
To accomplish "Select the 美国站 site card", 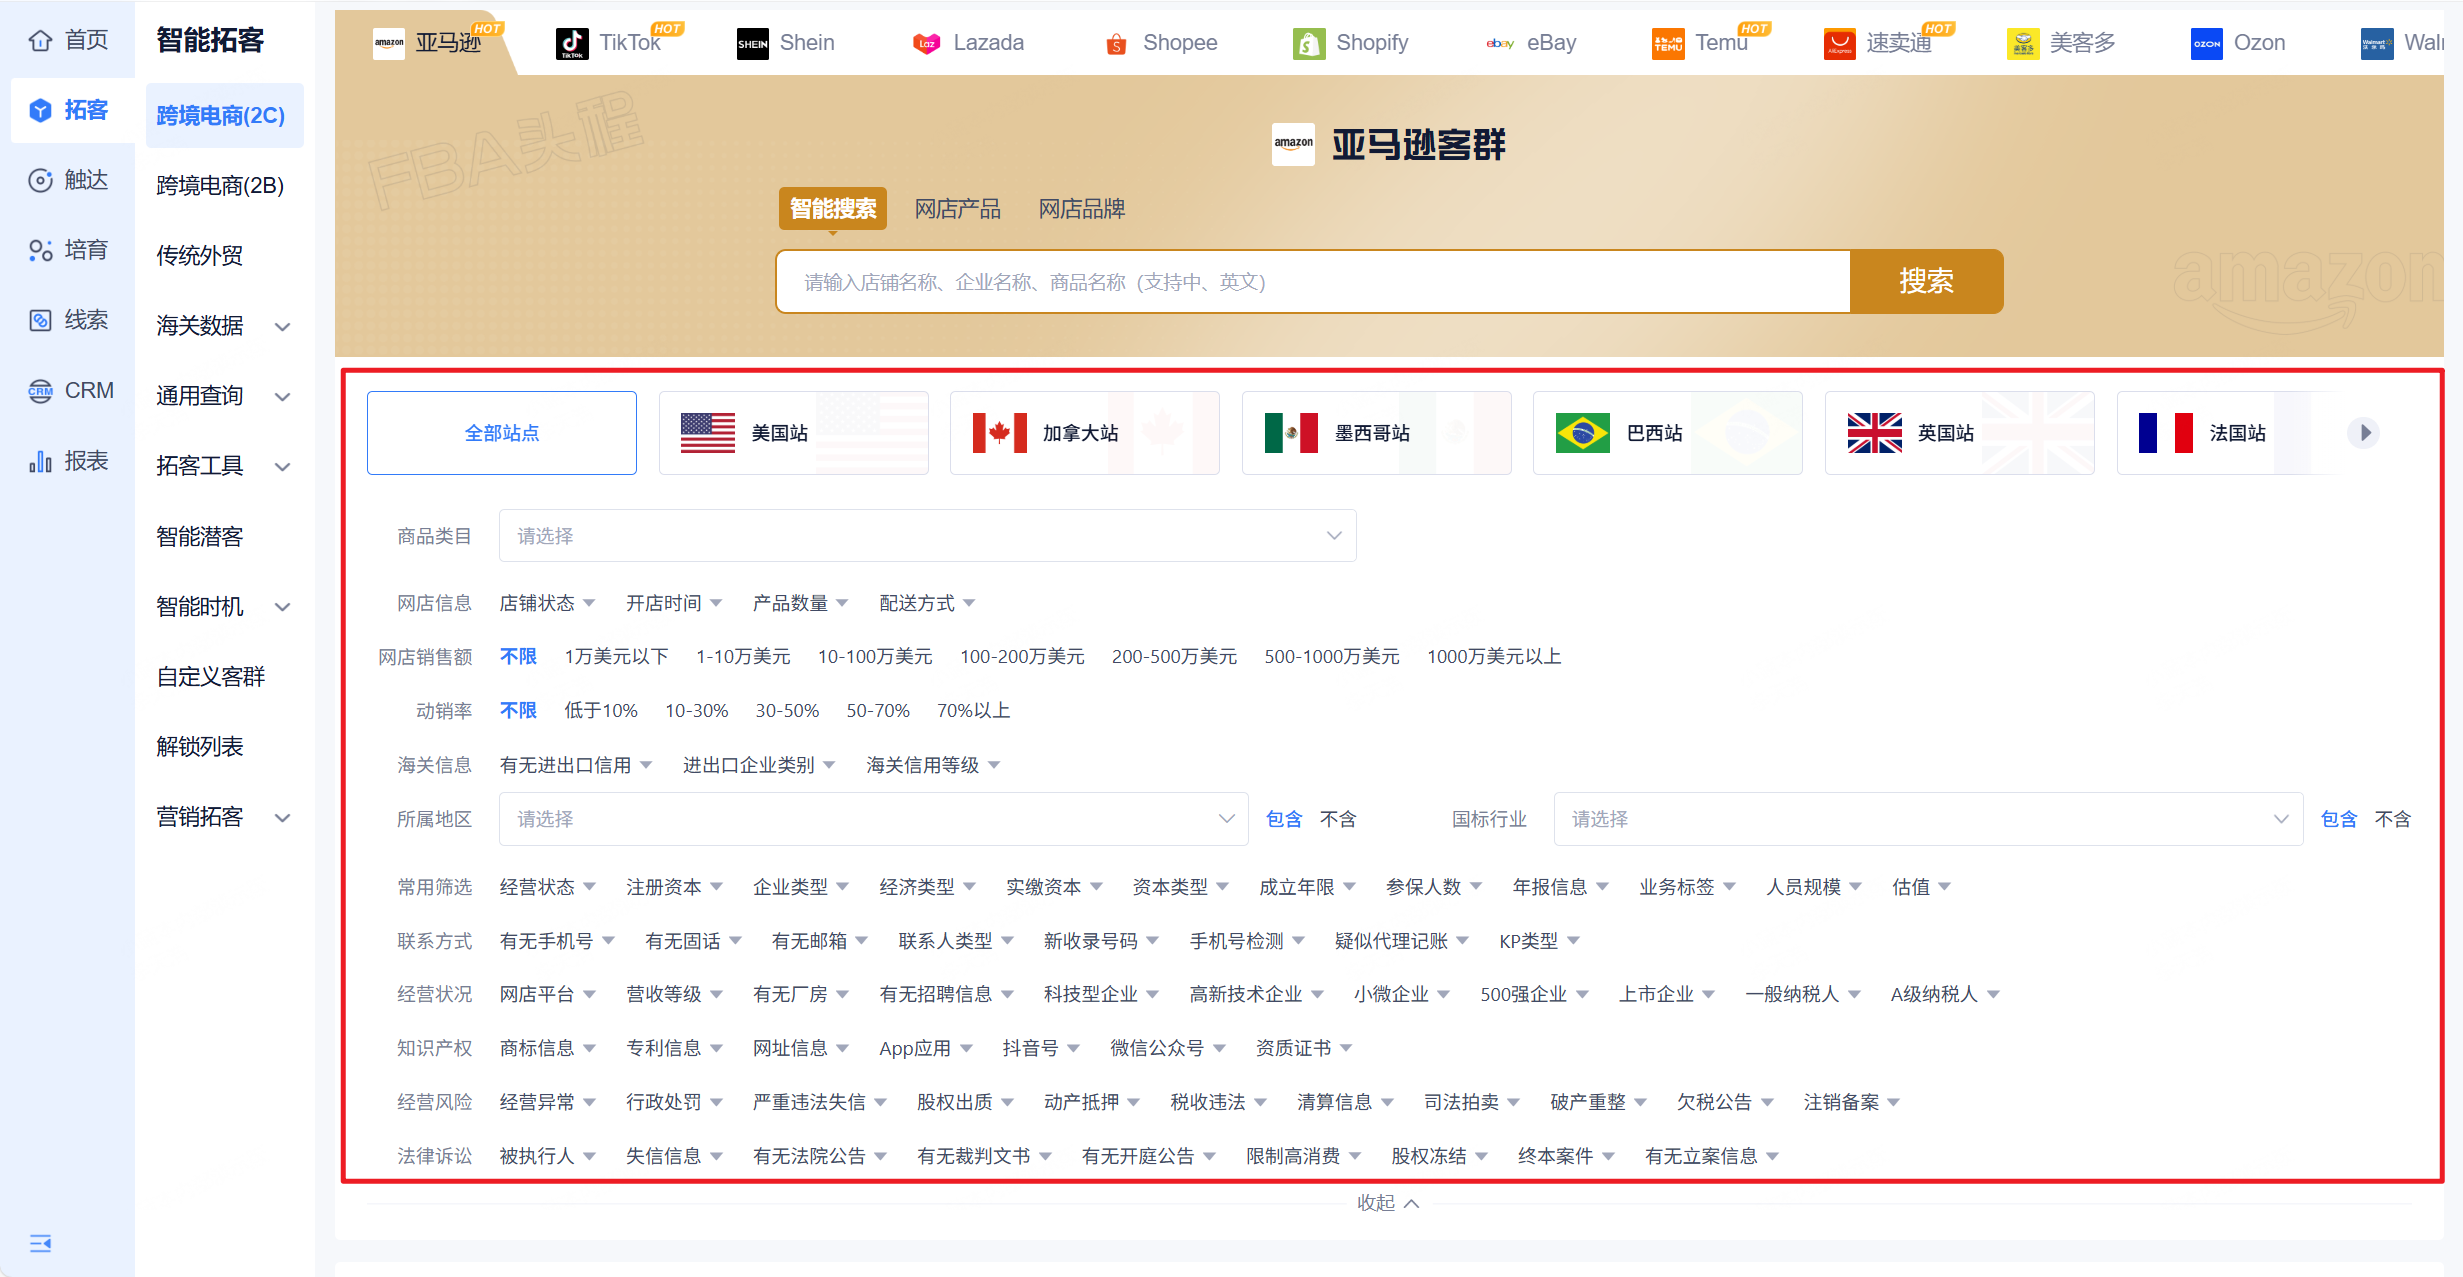I will click(793, 433).
